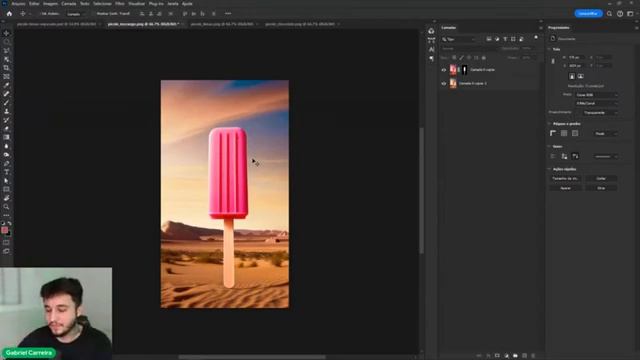Open the color mode (Cores RGB) dropdown

pos(597,95)
